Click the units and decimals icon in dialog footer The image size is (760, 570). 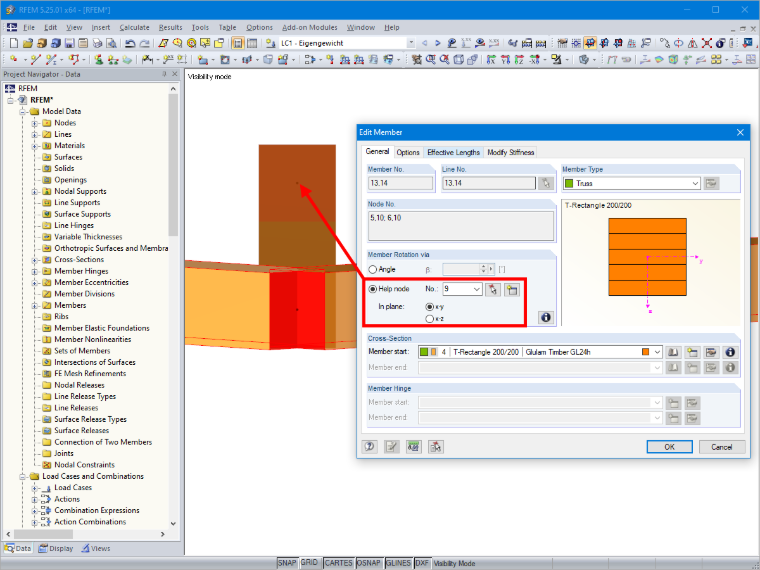click(x=413, y=447)
